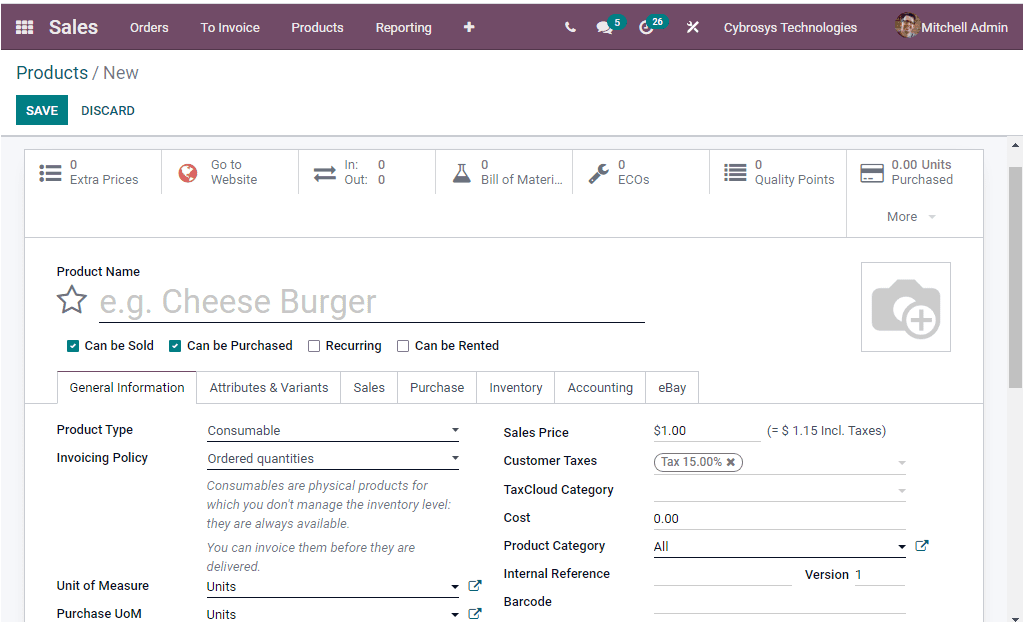The height and width of the screenshot is (623, 1024).
Task: Open the developer tools wrench icon
Action: 692,27
